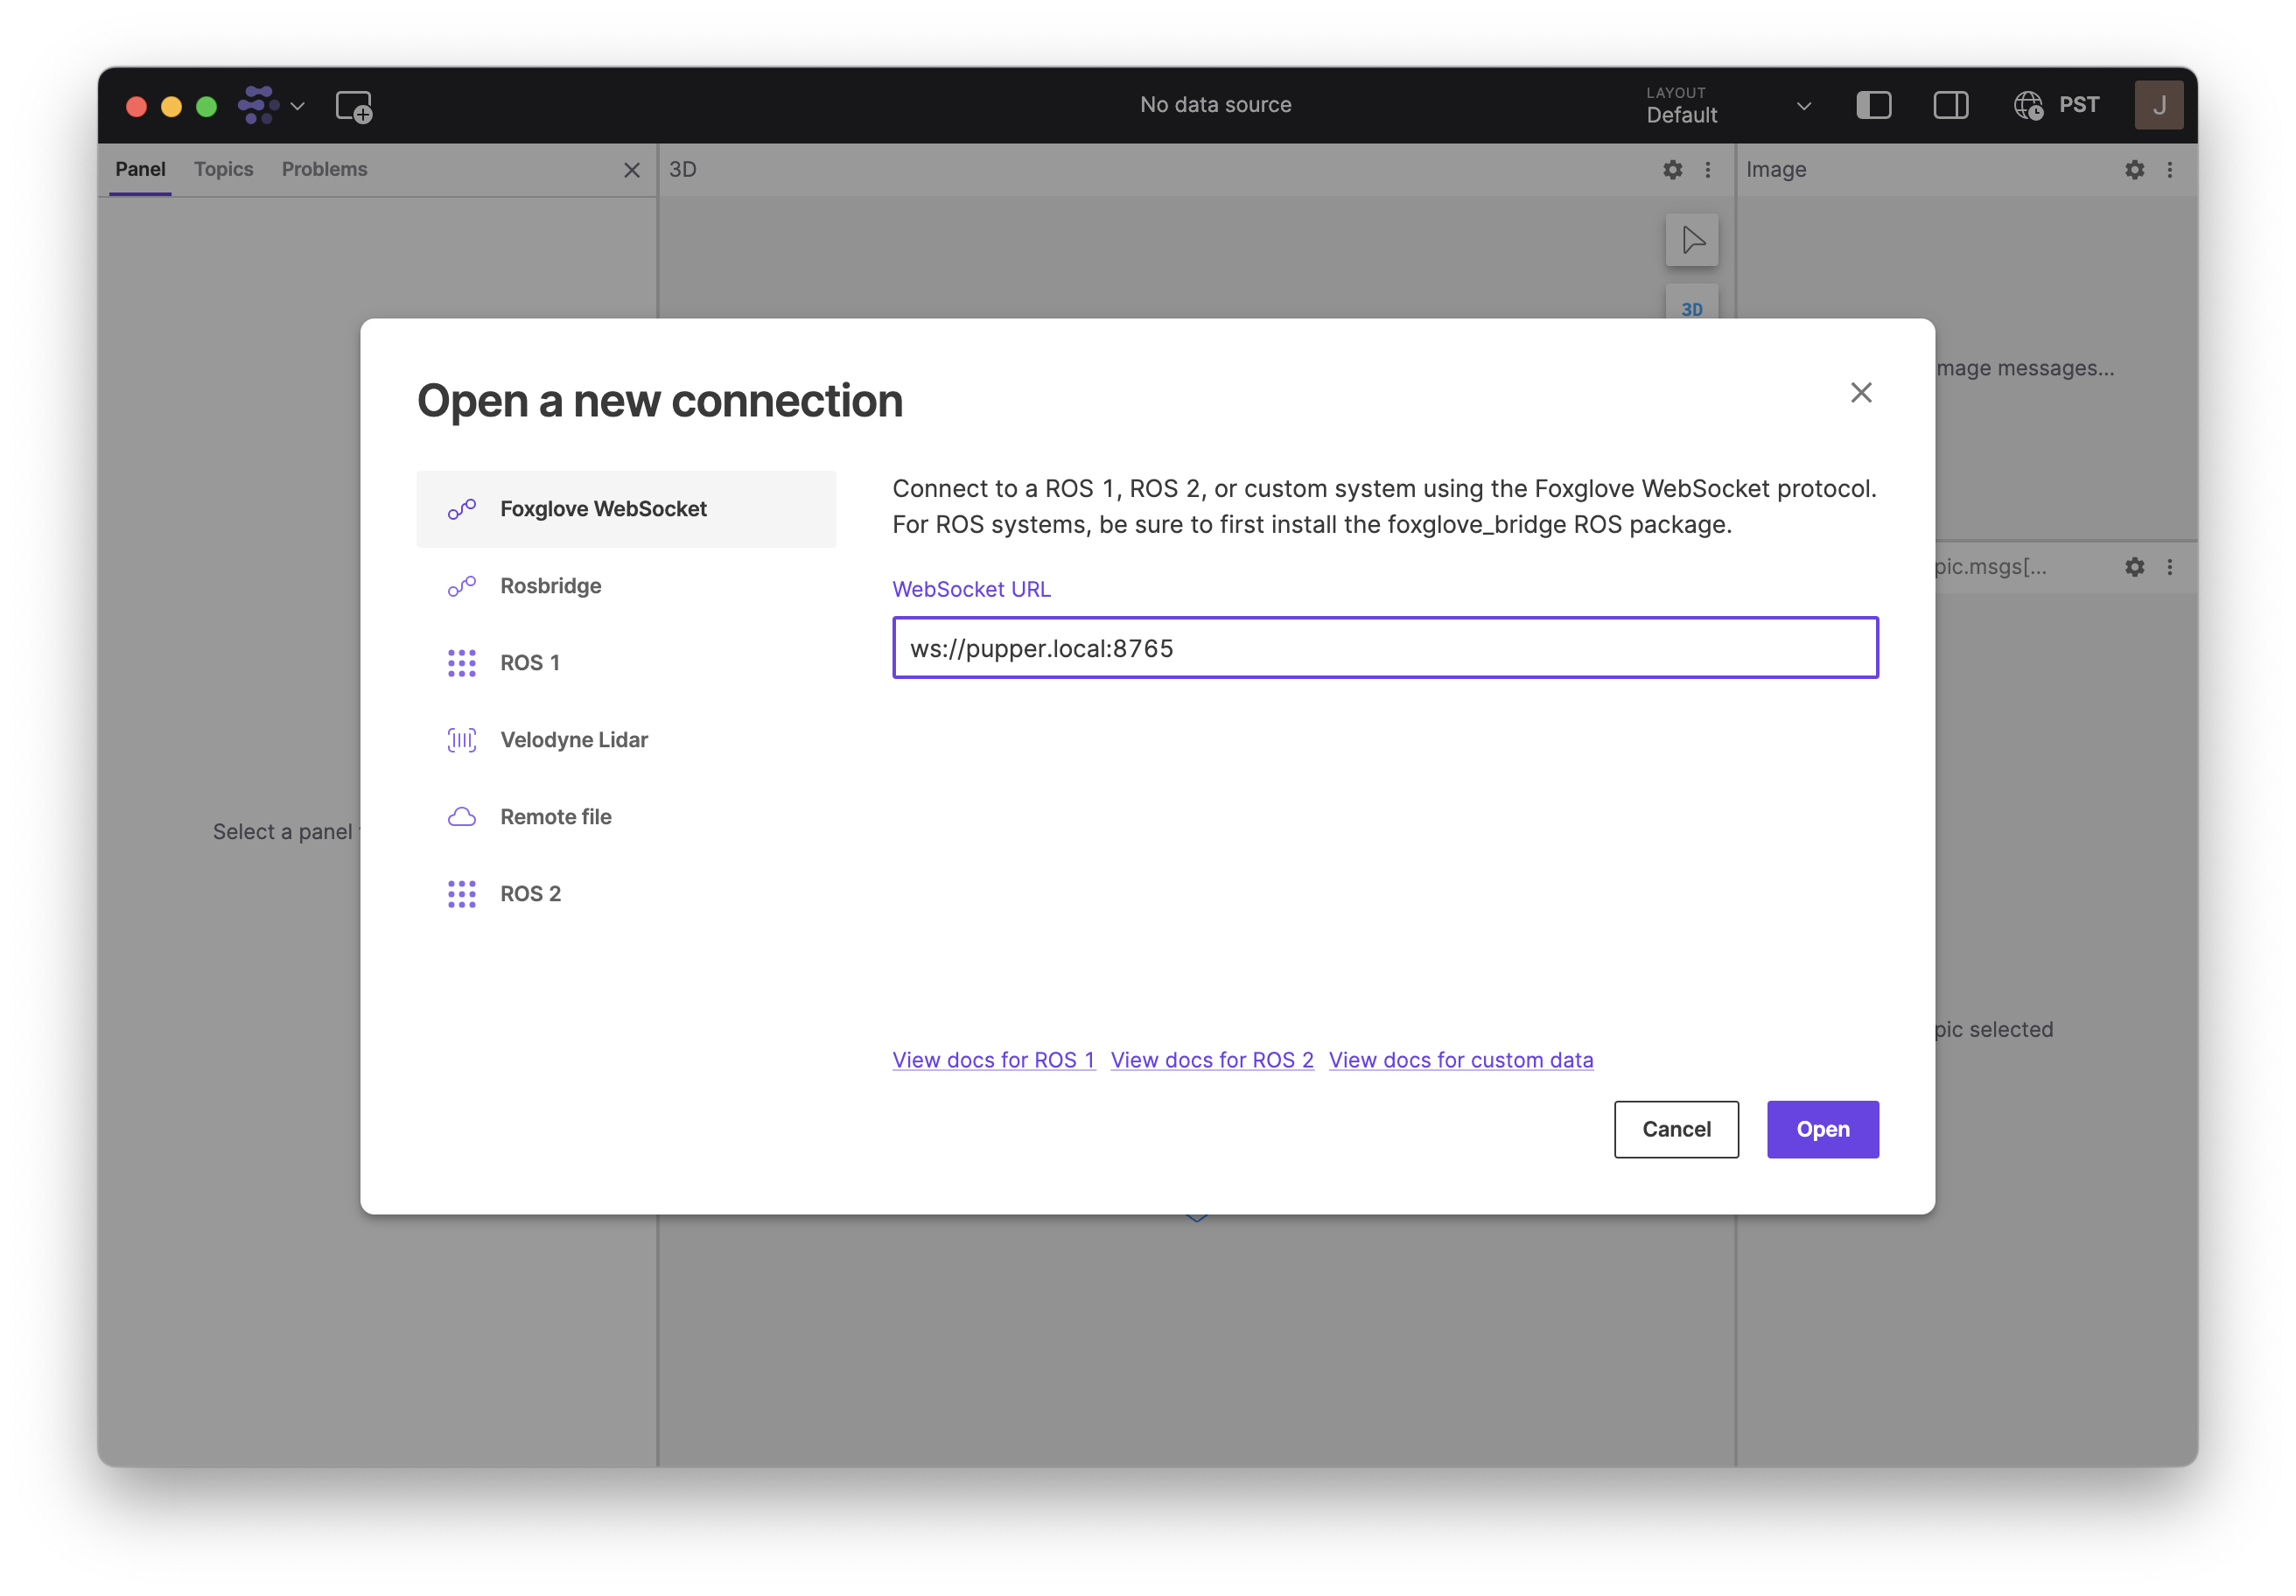The width and height of the screenshot is (2296, 1596).
Task: Open View docs for ROS 1 link
Action: click(993, 1060)
